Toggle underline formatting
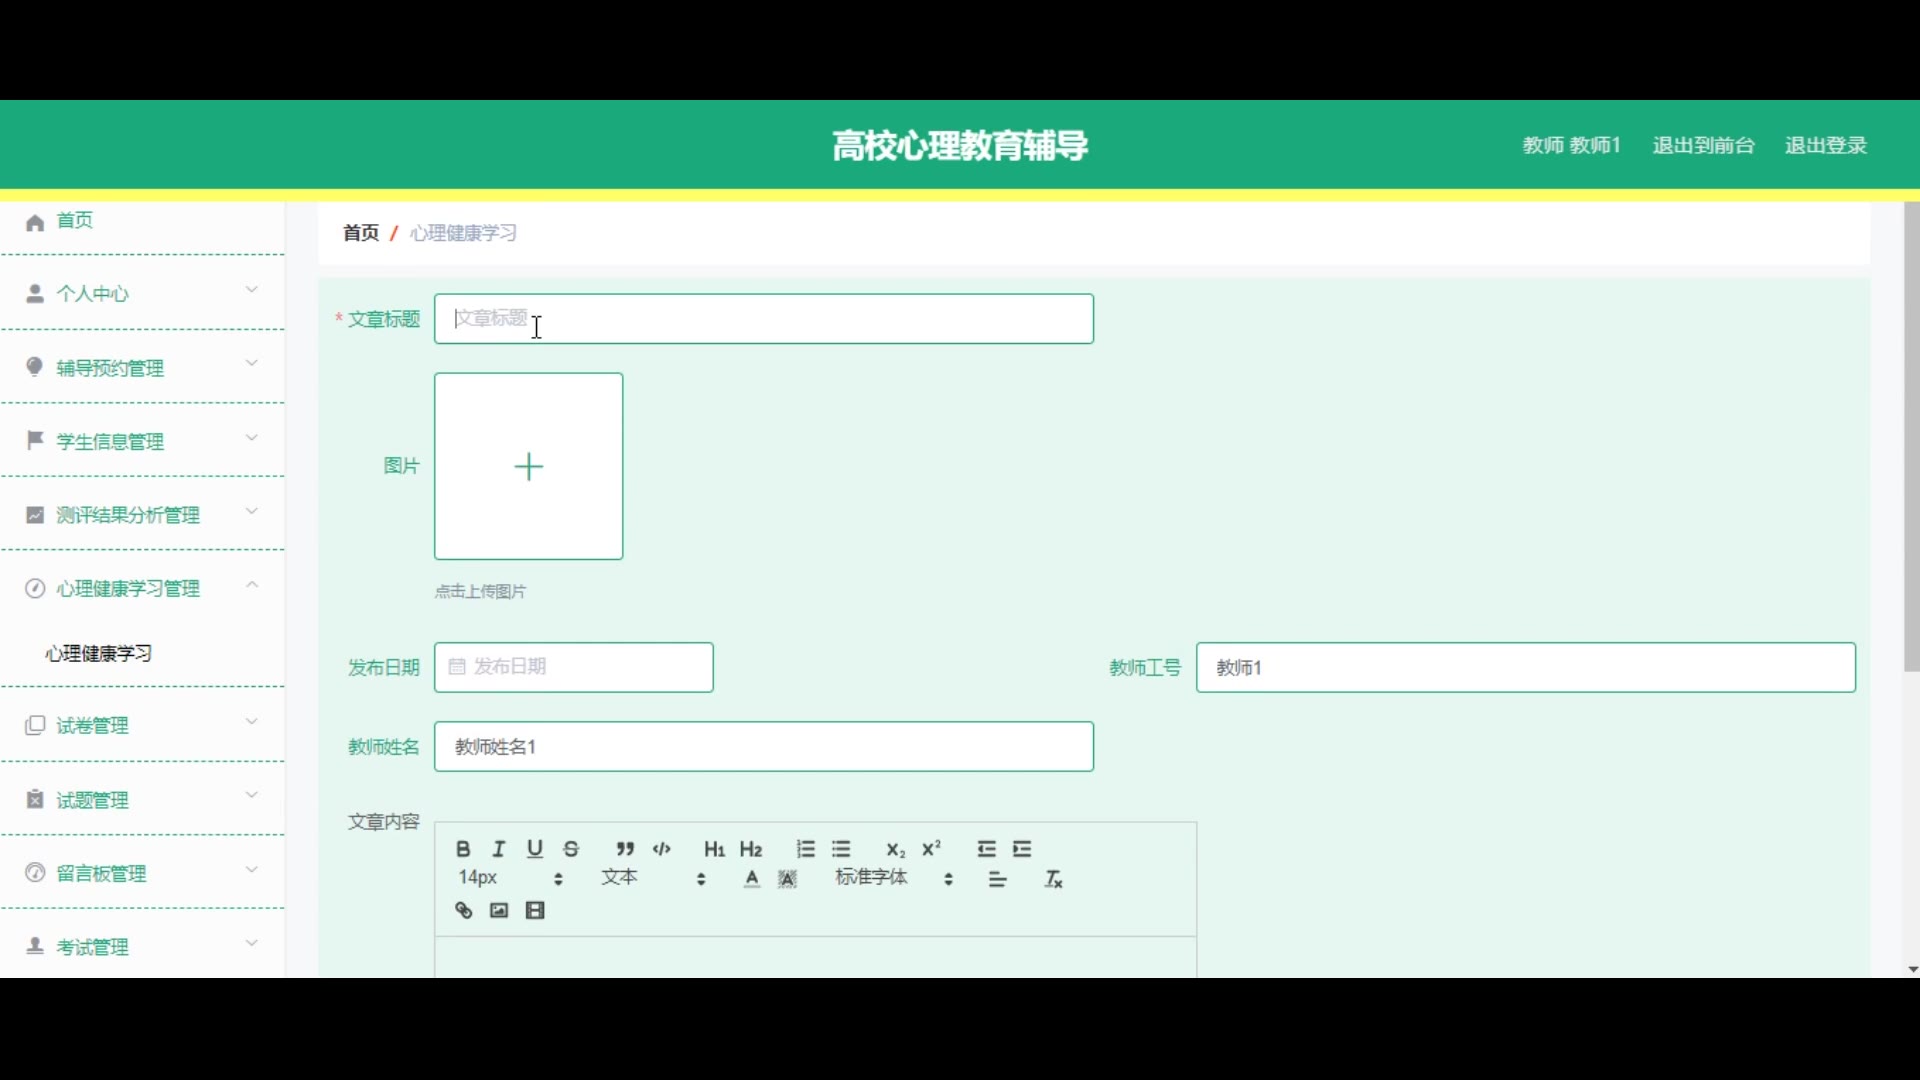 [x=535, y=849]
